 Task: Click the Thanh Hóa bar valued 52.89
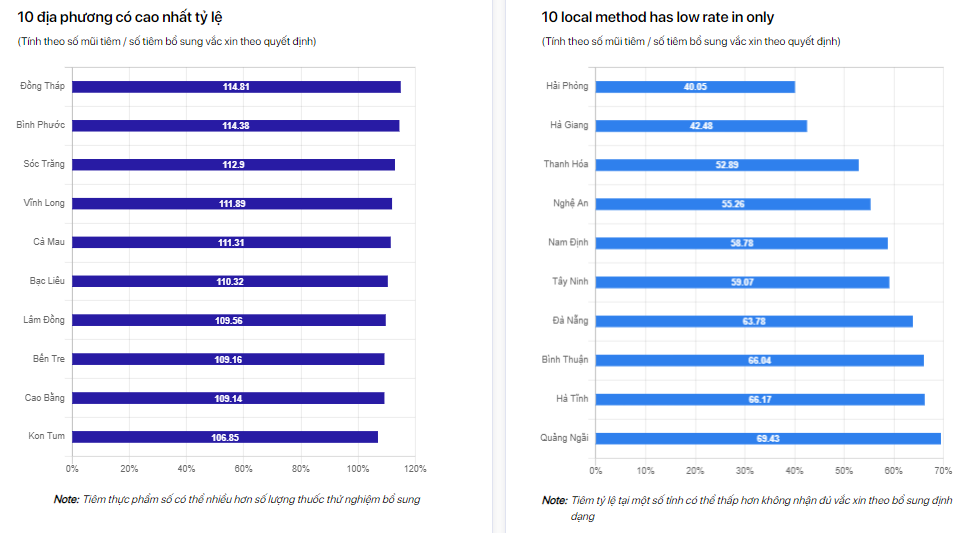[x=727, y=165]
